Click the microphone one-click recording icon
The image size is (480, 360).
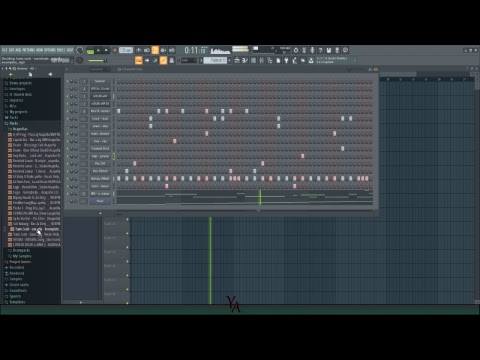click(x=312, y=50)
